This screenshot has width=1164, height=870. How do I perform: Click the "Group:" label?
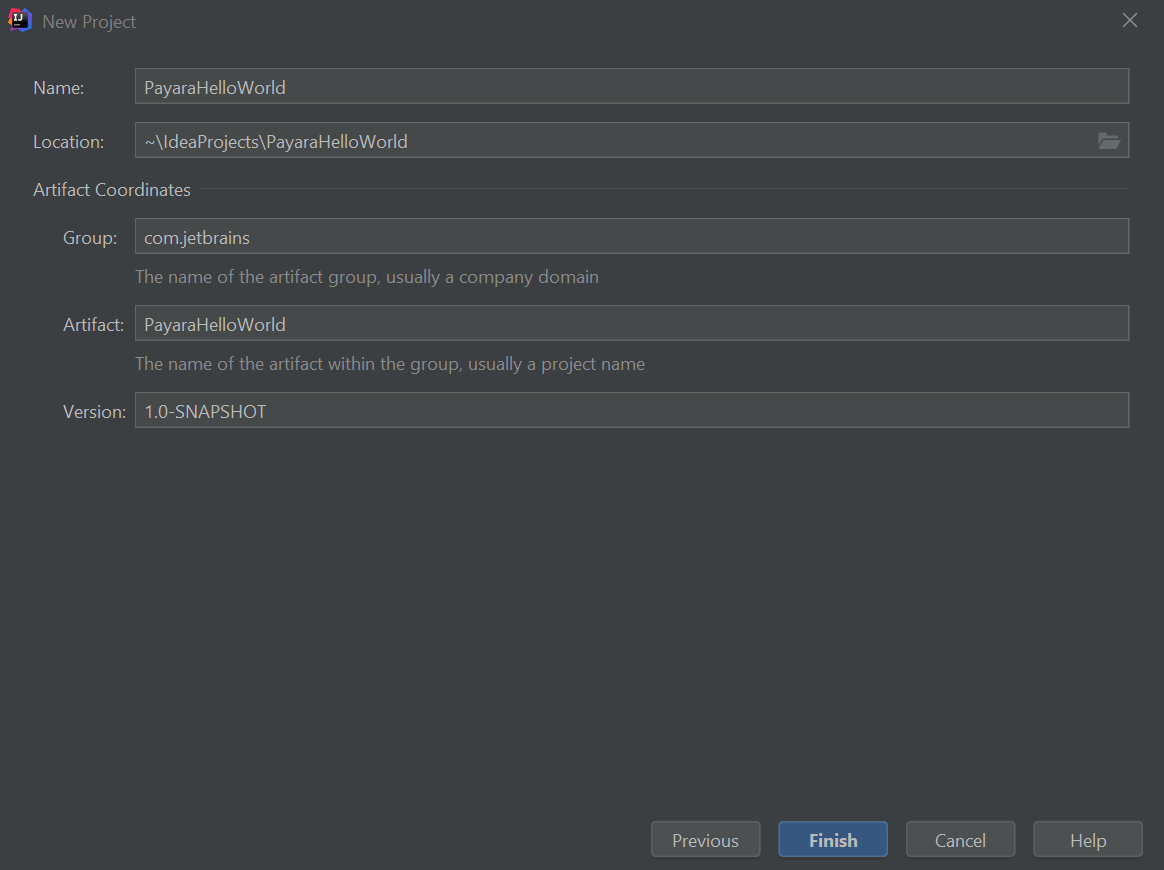click(90, 238)
